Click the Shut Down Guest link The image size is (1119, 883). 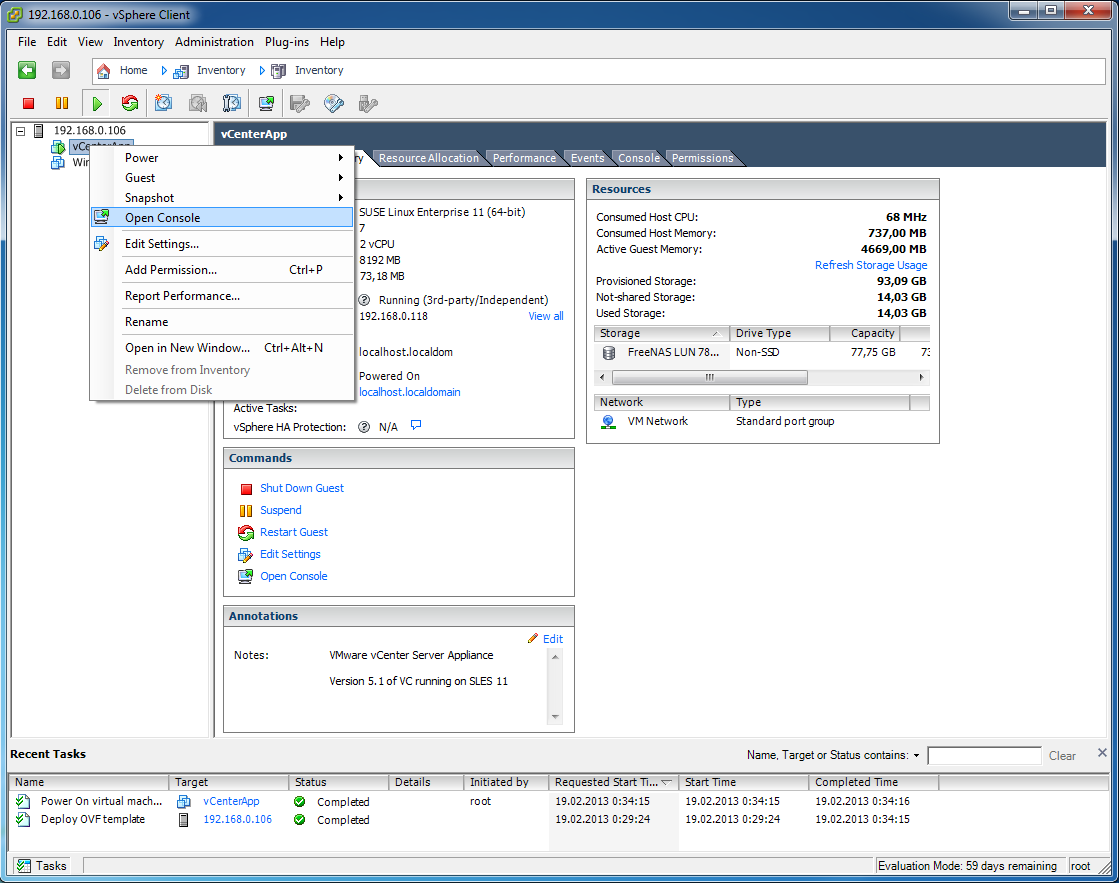[302, 488]
